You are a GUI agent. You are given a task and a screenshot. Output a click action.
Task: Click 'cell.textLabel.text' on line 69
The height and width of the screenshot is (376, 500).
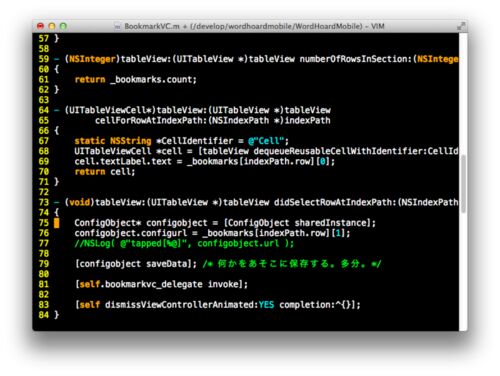coord(123,162)
